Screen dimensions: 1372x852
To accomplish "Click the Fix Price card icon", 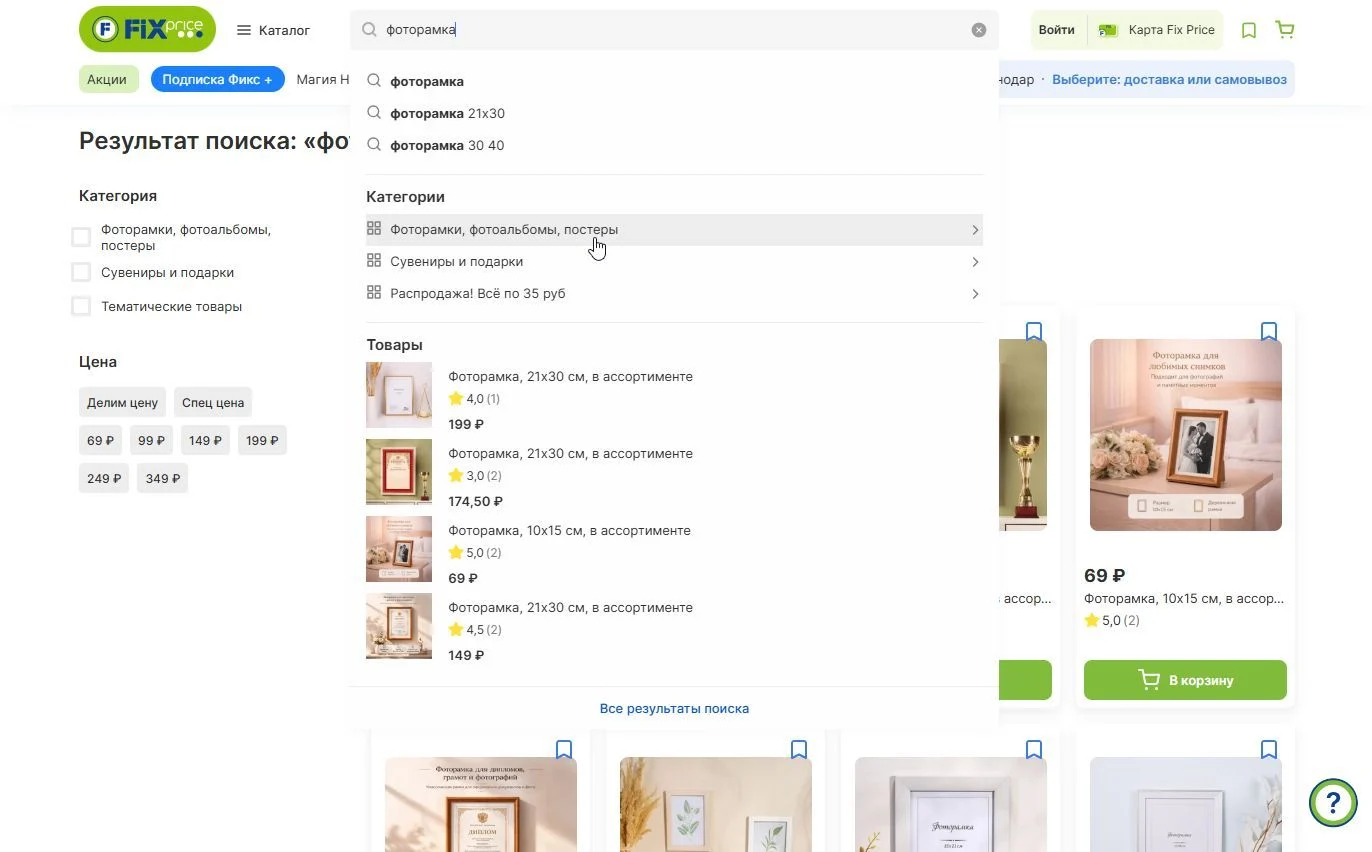I will click(1108, 30).
